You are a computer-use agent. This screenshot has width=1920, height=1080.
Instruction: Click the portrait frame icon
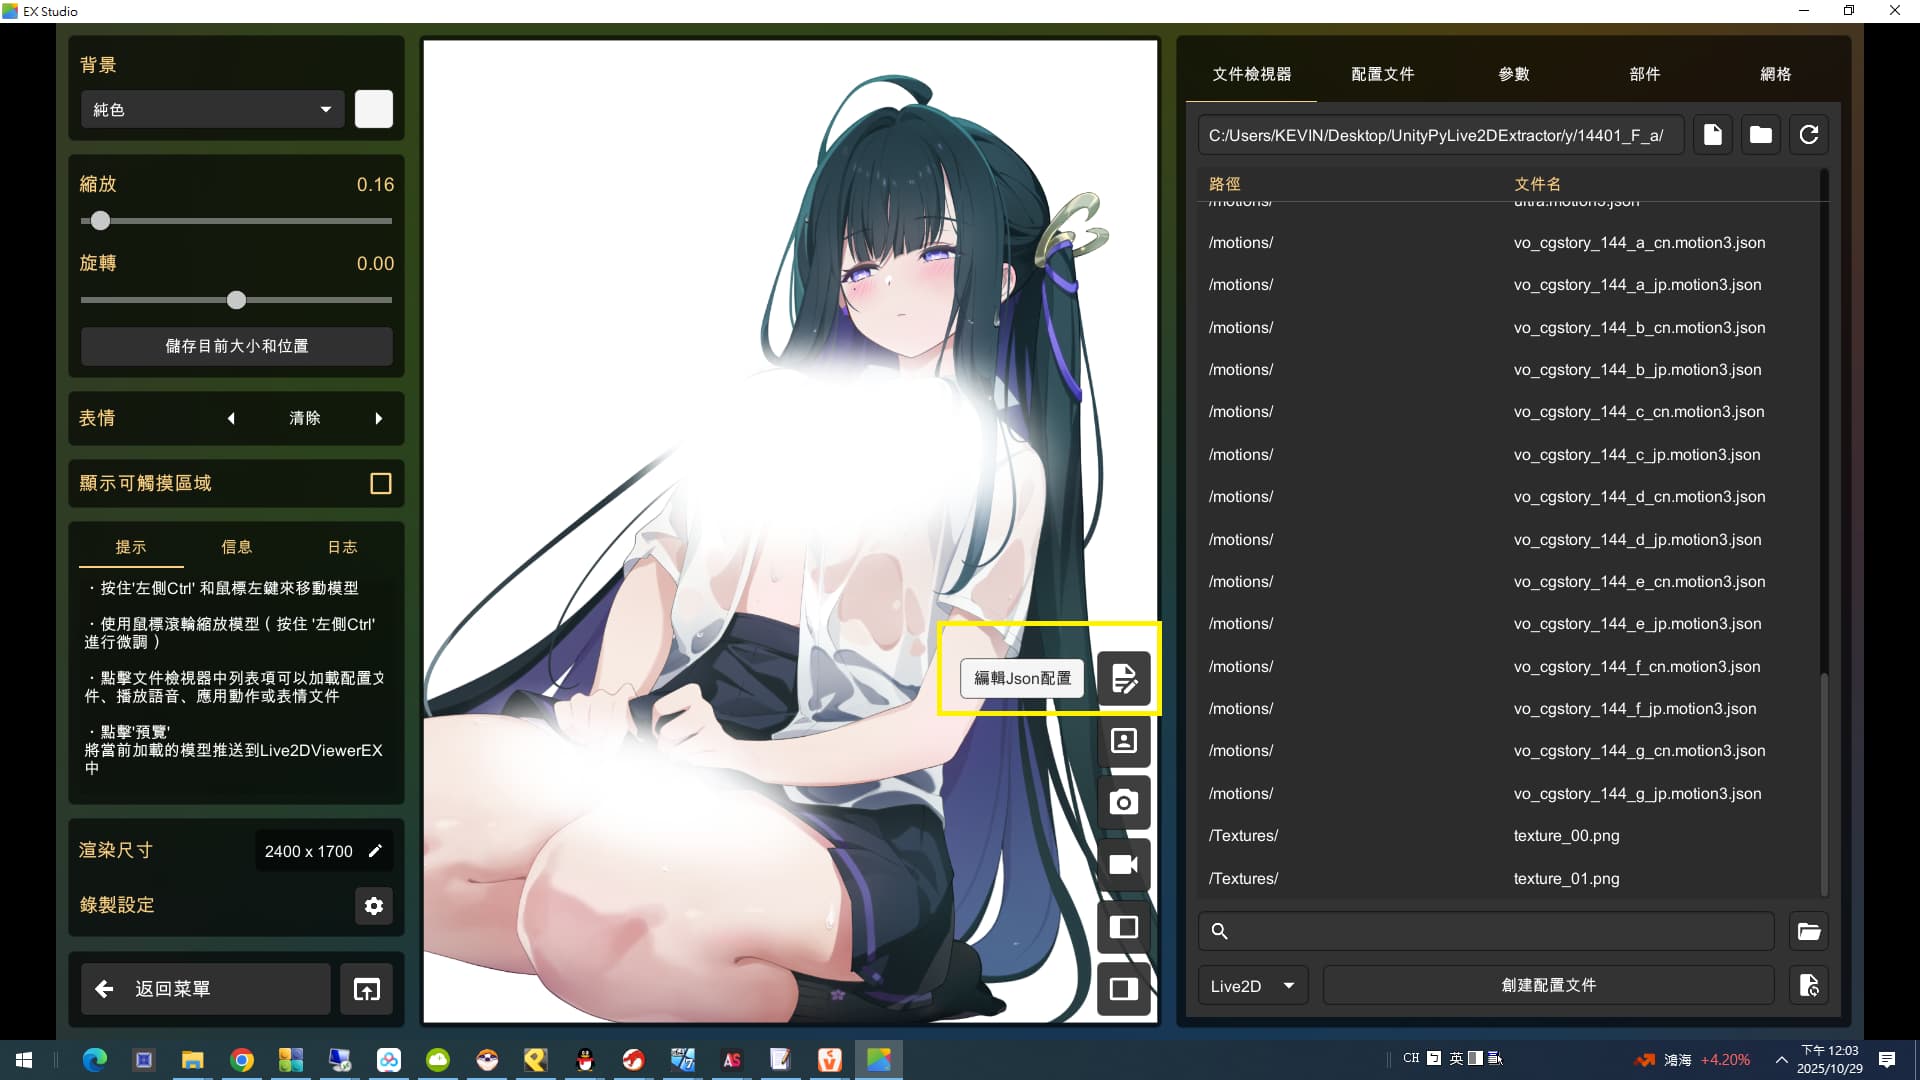point(1123,741)
